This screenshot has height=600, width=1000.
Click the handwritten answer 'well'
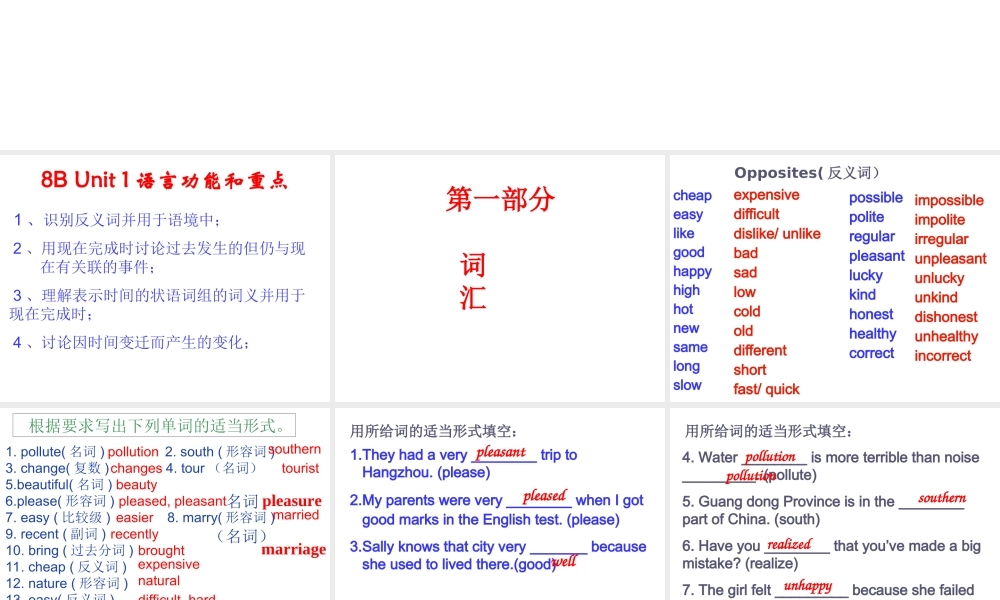tap(564, 562)
